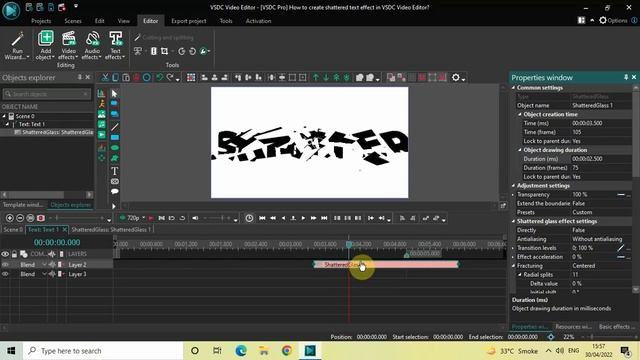The height and width of the screenshot is (360, 640).
Task: Click the speaker mute icon in the playback toolbar
Action: click(x=195, y=218)
